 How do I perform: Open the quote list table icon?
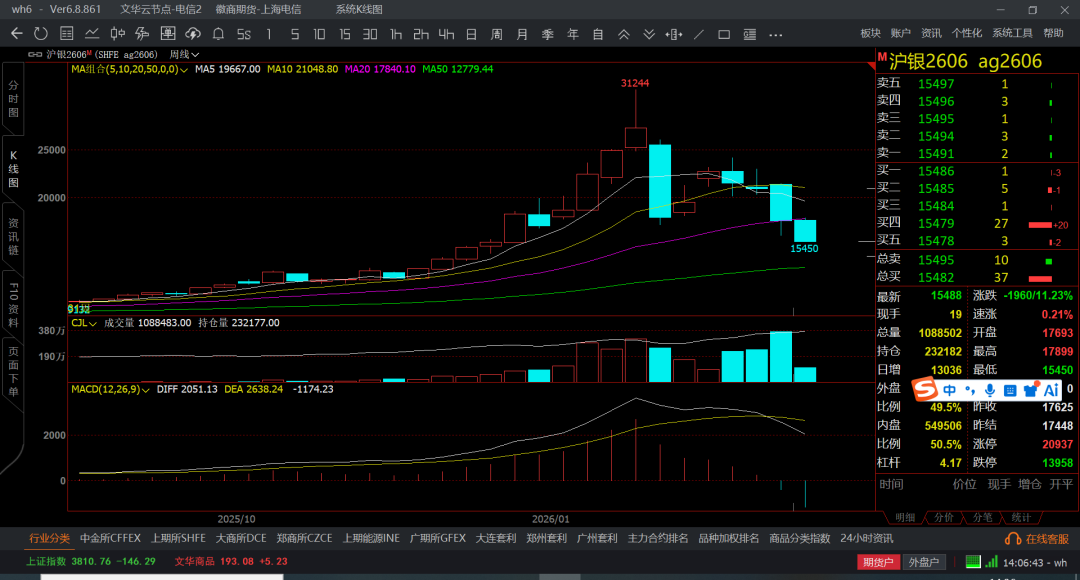[x=66, y=34]
